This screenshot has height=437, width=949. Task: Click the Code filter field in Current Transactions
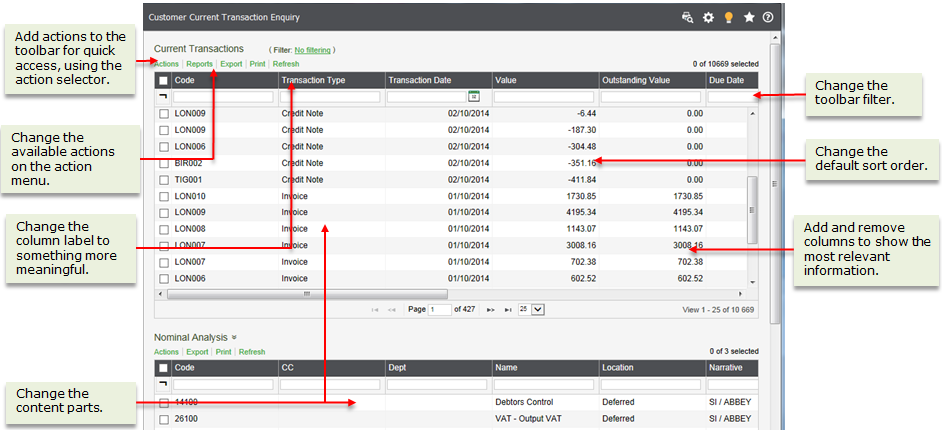click(x=223, y=97)
